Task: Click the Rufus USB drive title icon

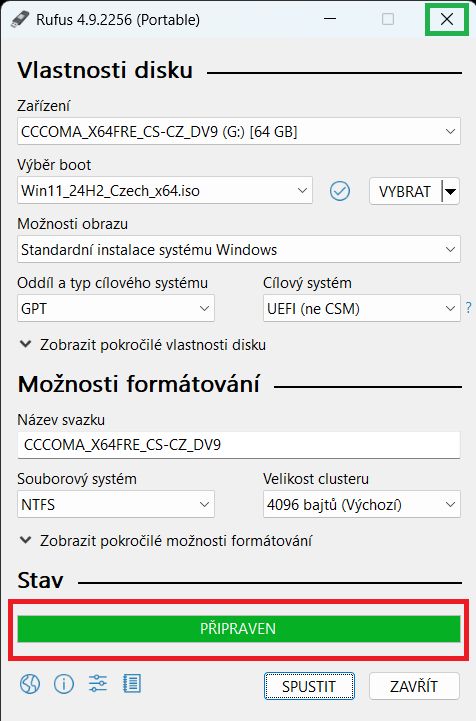Action: click(20, 19)
